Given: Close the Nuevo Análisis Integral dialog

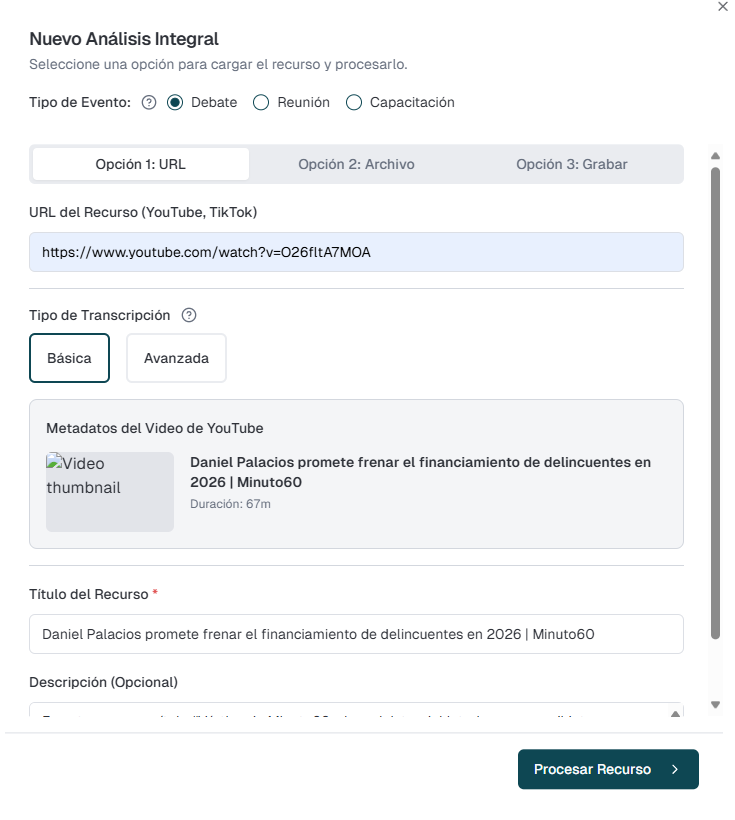Looking at the screenshot, I should 723,6.
